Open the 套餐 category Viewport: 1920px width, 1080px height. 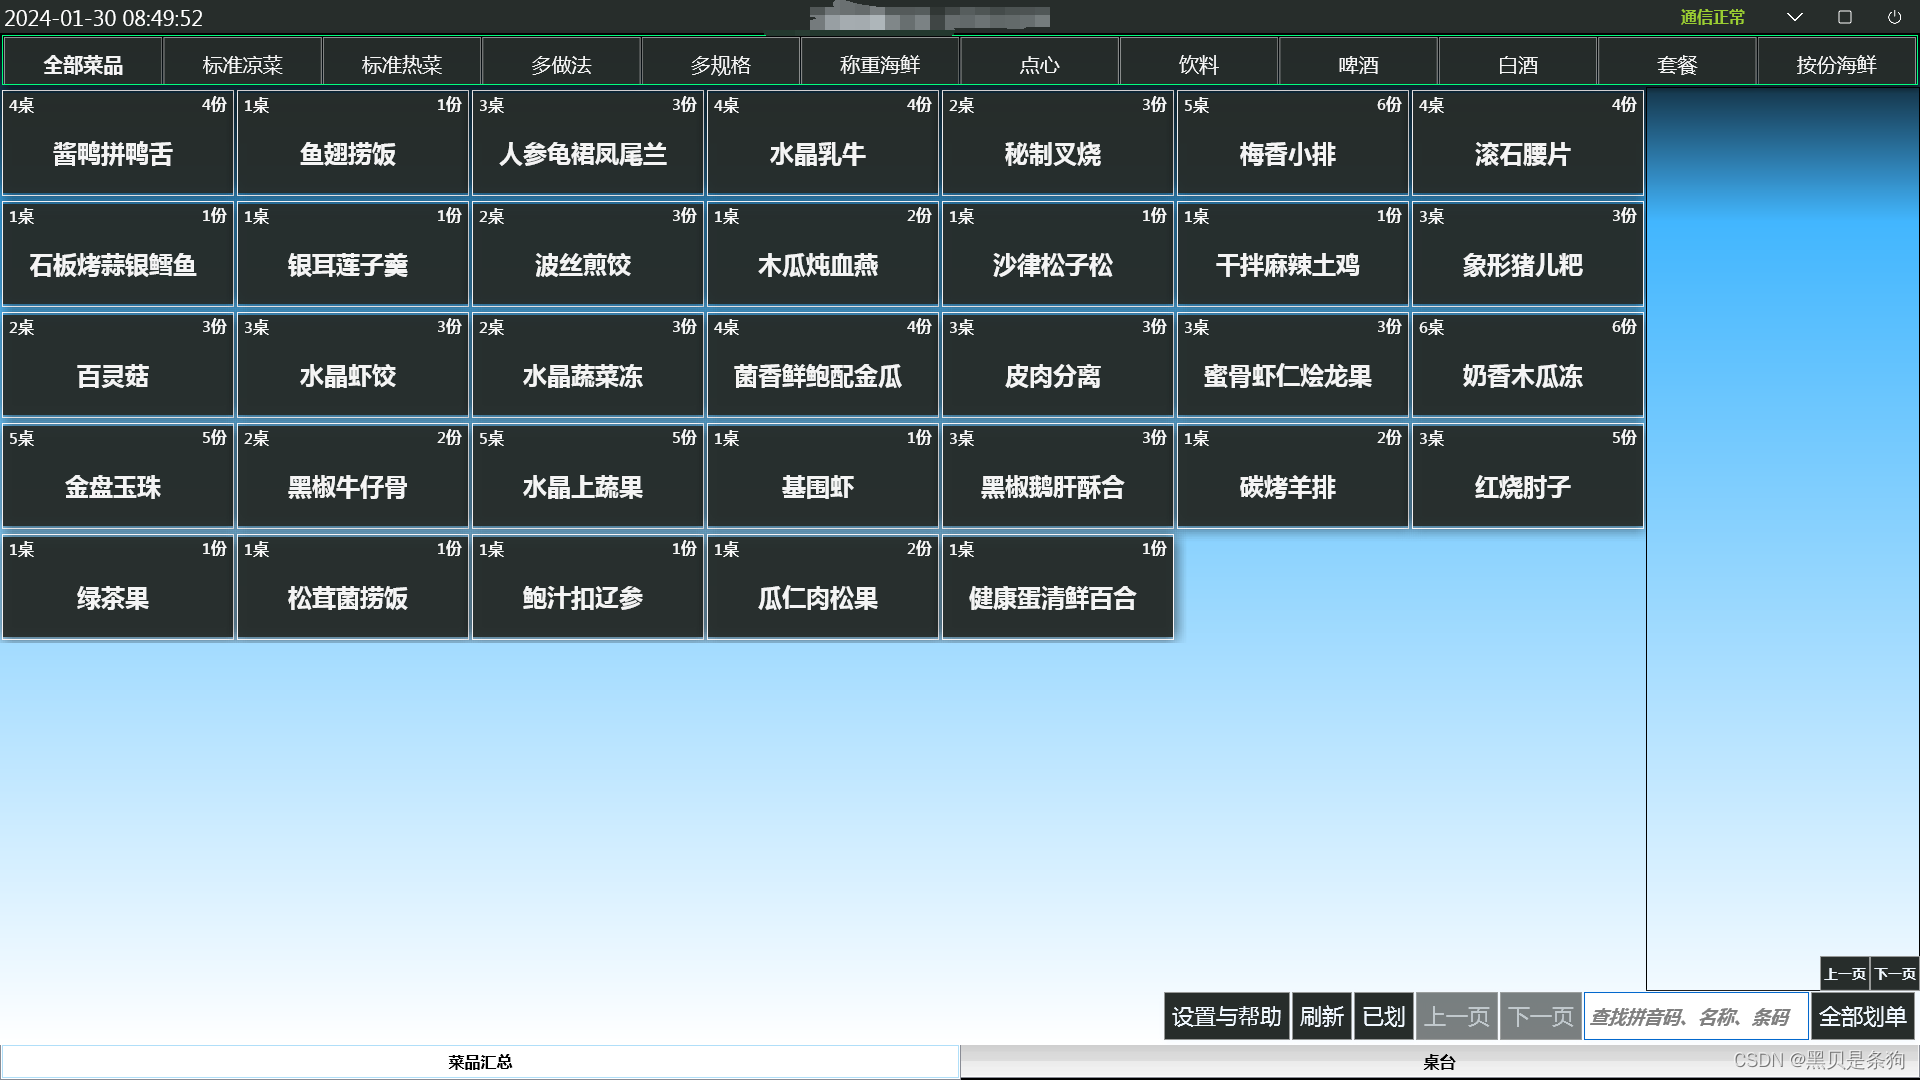coord(1677,62)
